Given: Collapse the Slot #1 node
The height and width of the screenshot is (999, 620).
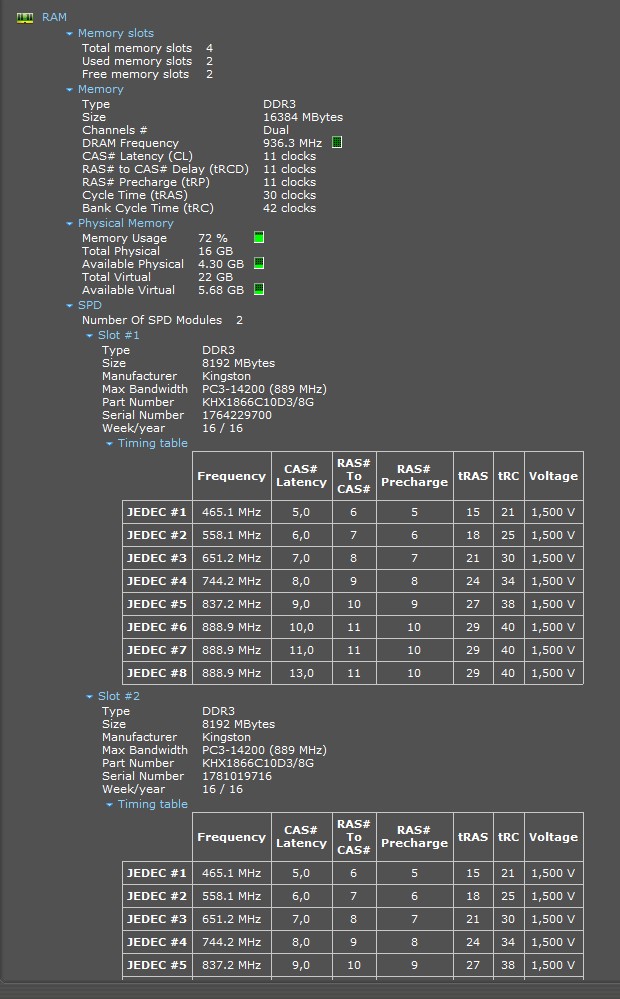Looking at the screenshot, I should click(89, 336).
